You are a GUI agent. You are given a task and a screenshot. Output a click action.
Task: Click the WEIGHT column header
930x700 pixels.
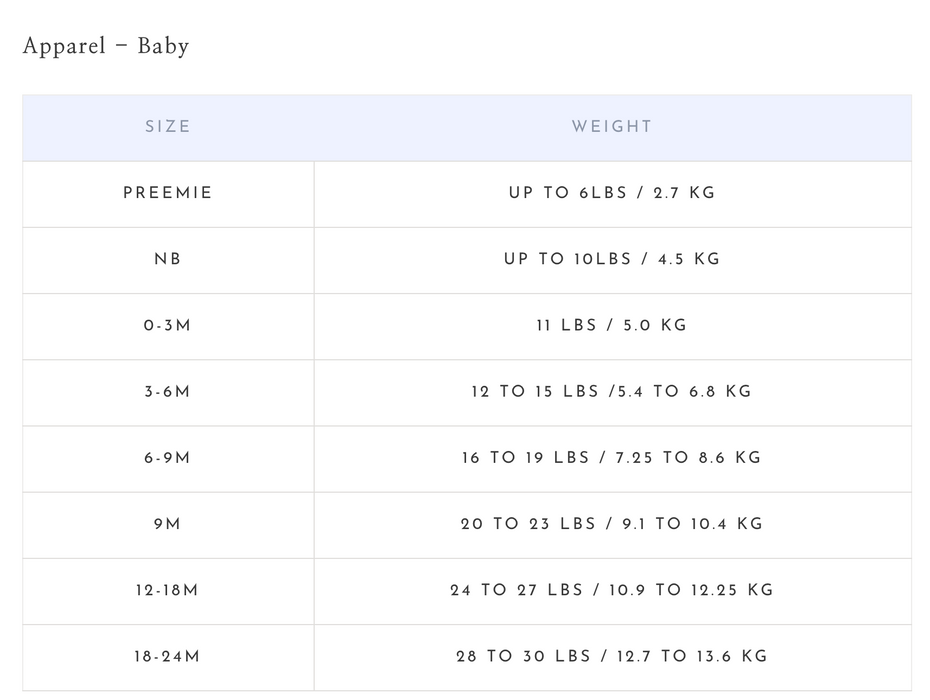point(612,127)
